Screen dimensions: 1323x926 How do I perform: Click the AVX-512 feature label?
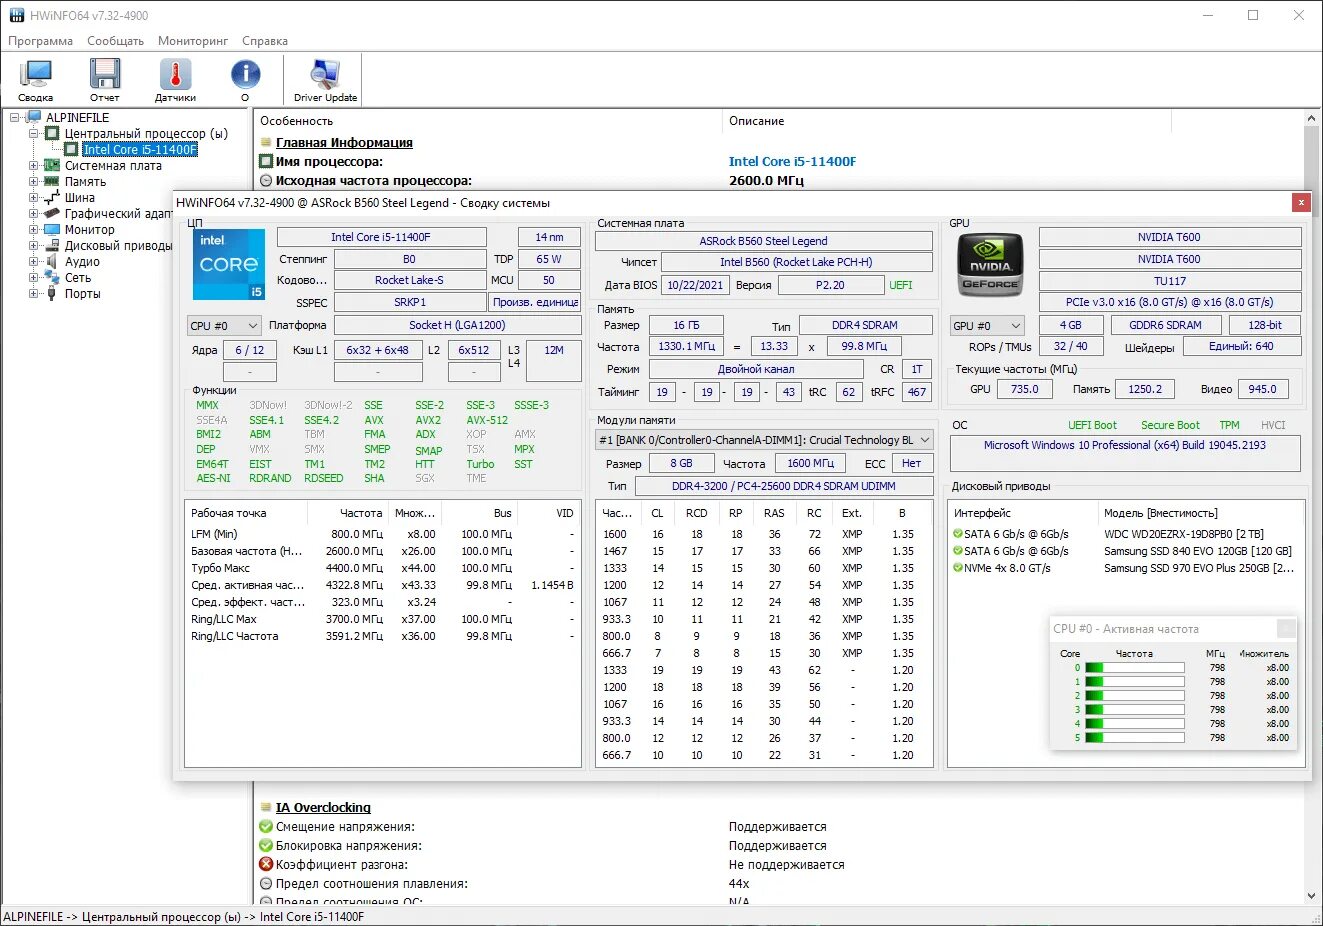(x=487, y=420)
